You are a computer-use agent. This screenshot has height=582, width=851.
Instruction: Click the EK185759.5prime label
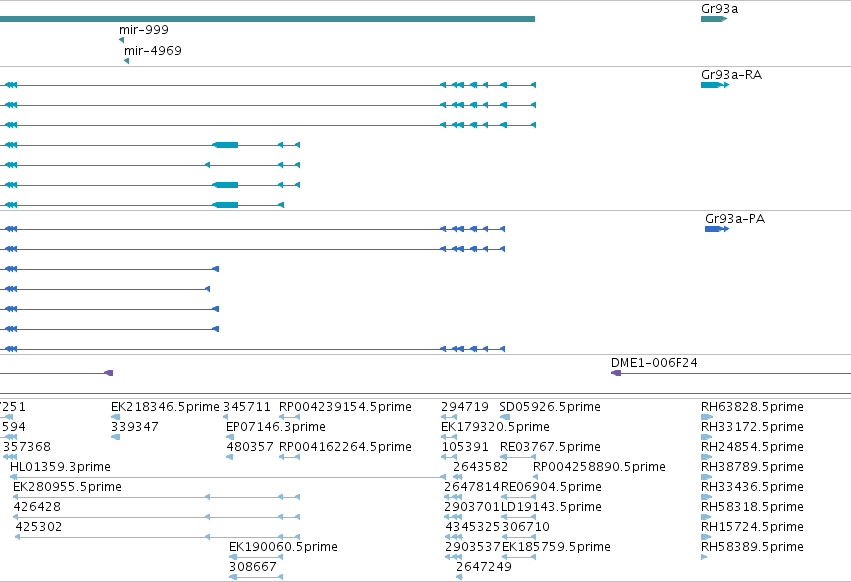[556, 547]
